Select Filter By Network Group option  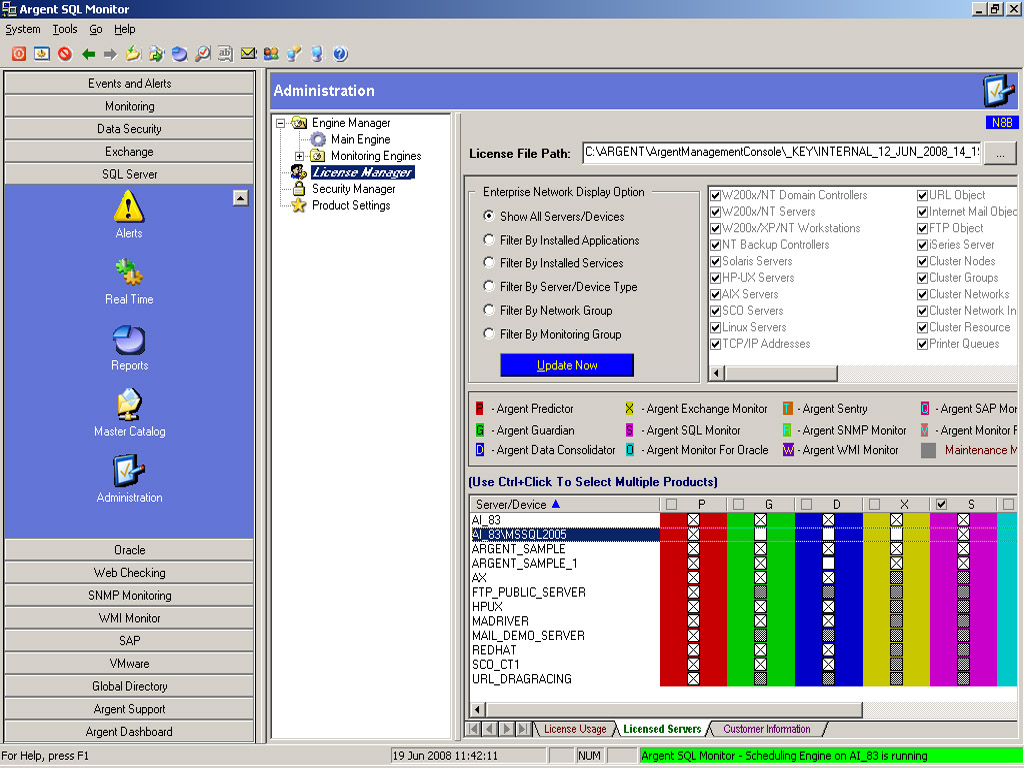488,310
